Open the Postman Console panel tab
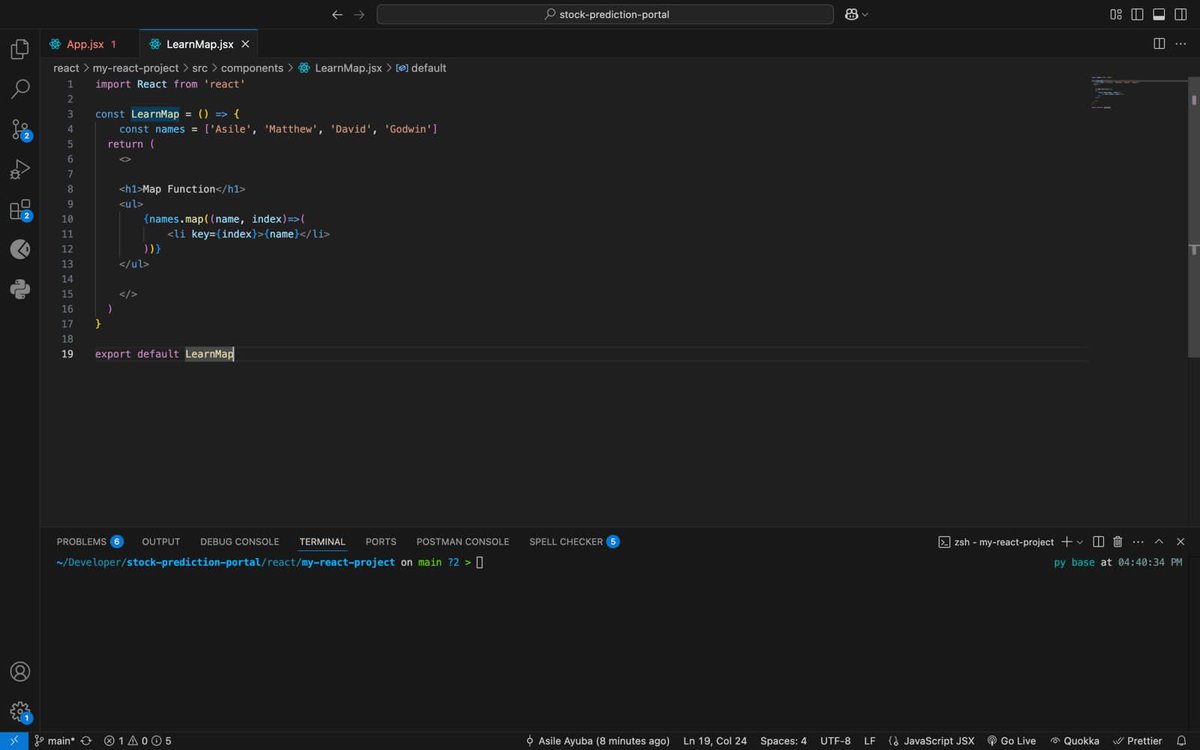This screenshot has height=750, width=1200. tap(463, 542)
